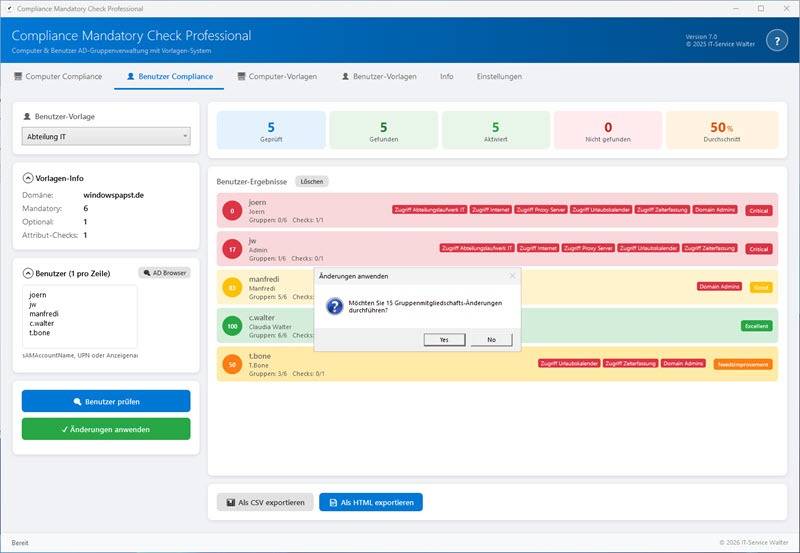Close the Änderungen anwenden dialog with X

[x=512, y=275]
